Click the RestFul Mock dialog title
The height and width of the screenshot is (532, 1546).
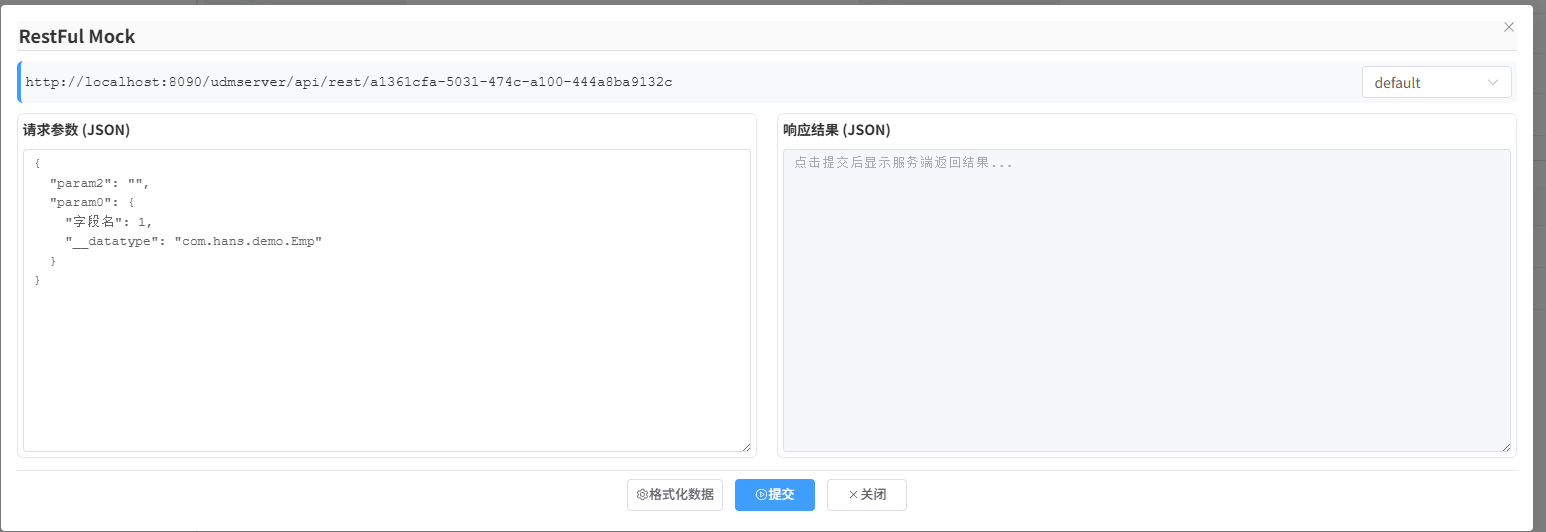click(77, 37)
